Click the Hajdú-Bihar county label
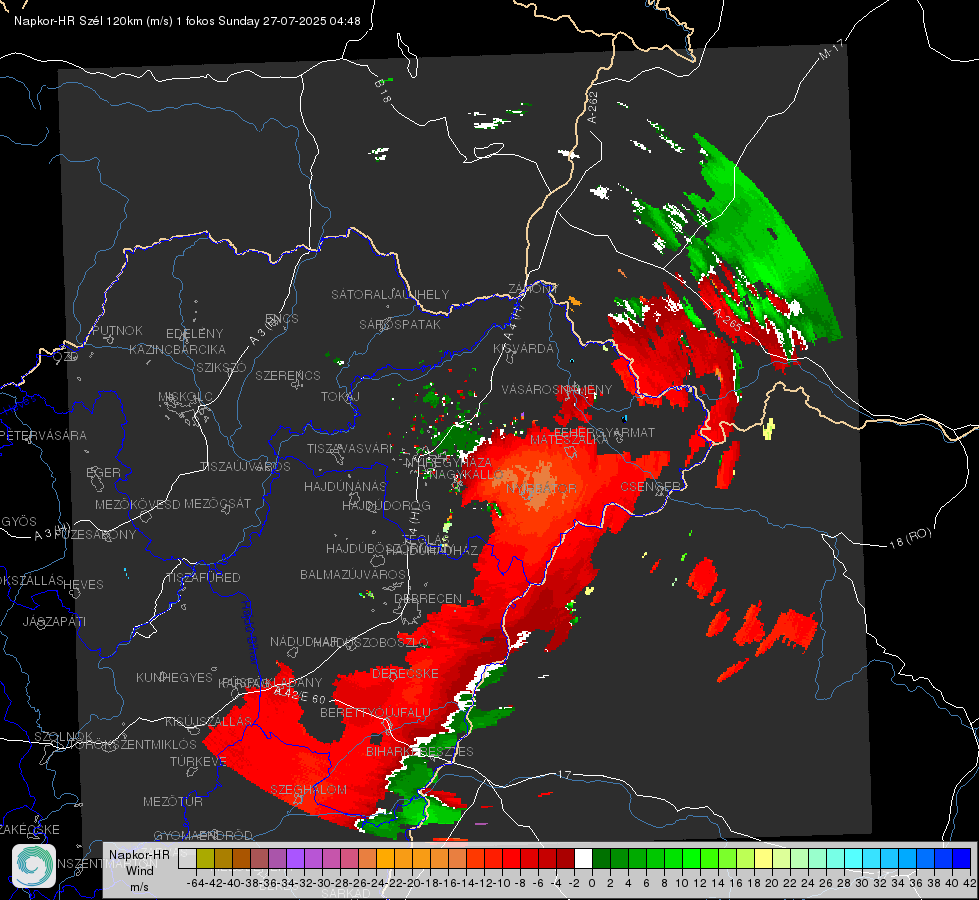Screen dimensions: 979x900 250,632
